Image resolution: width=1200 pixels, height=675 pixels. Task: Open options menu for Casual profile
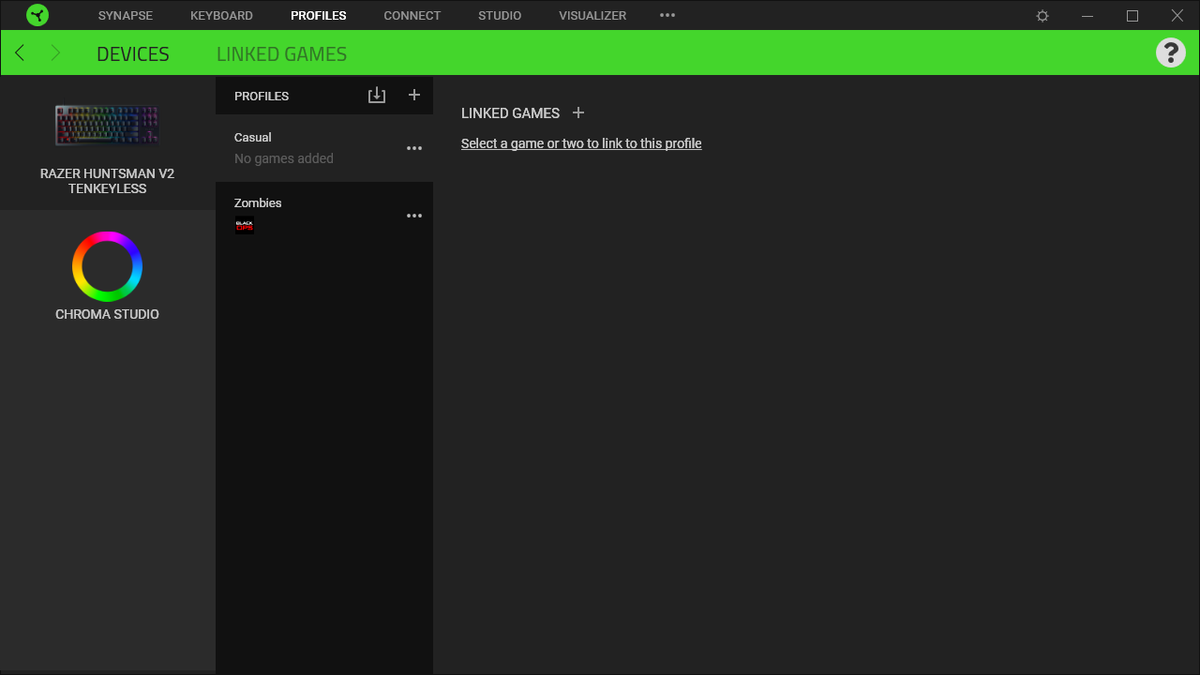[414, 148]
